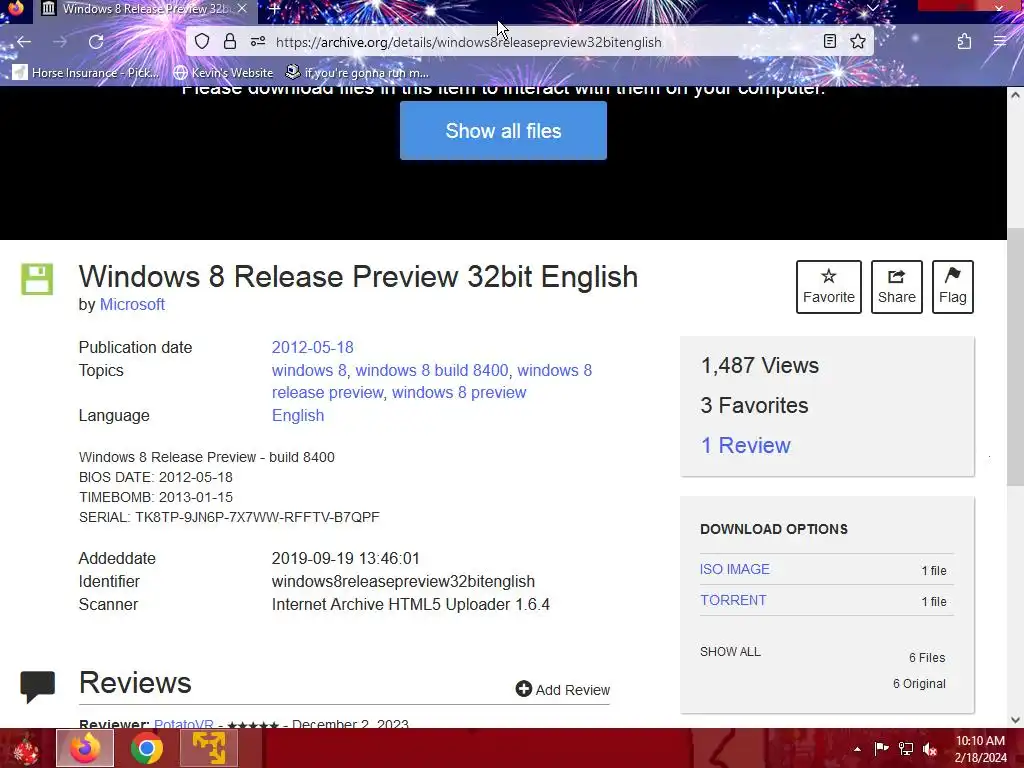Download via the TORRENT option
Viewport: 1024px width, 768px height.
tap(733, 600)
